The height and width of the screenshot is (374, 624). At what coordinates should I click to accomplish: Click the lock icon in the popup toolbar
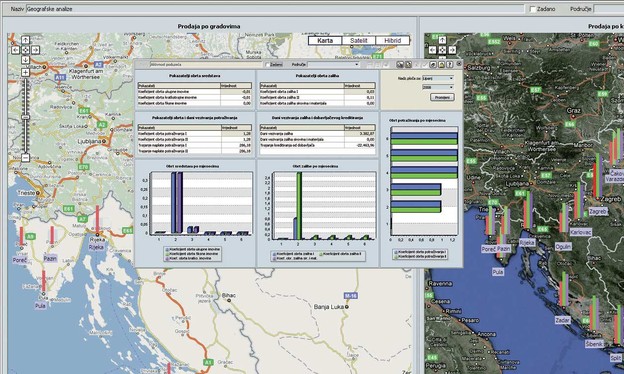441,64
